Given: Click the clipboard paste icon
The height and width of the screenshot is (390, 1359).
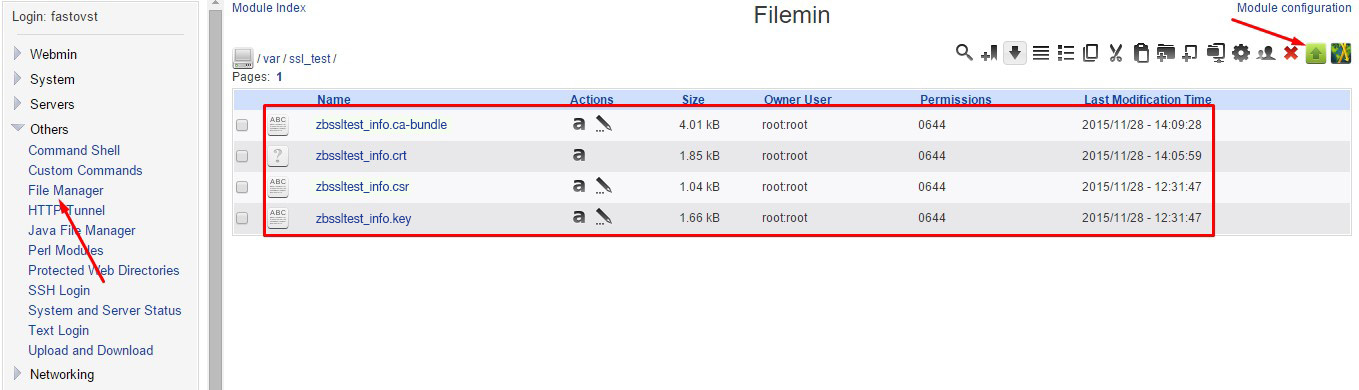Looking at the screenshot, I should [1141, 54].
